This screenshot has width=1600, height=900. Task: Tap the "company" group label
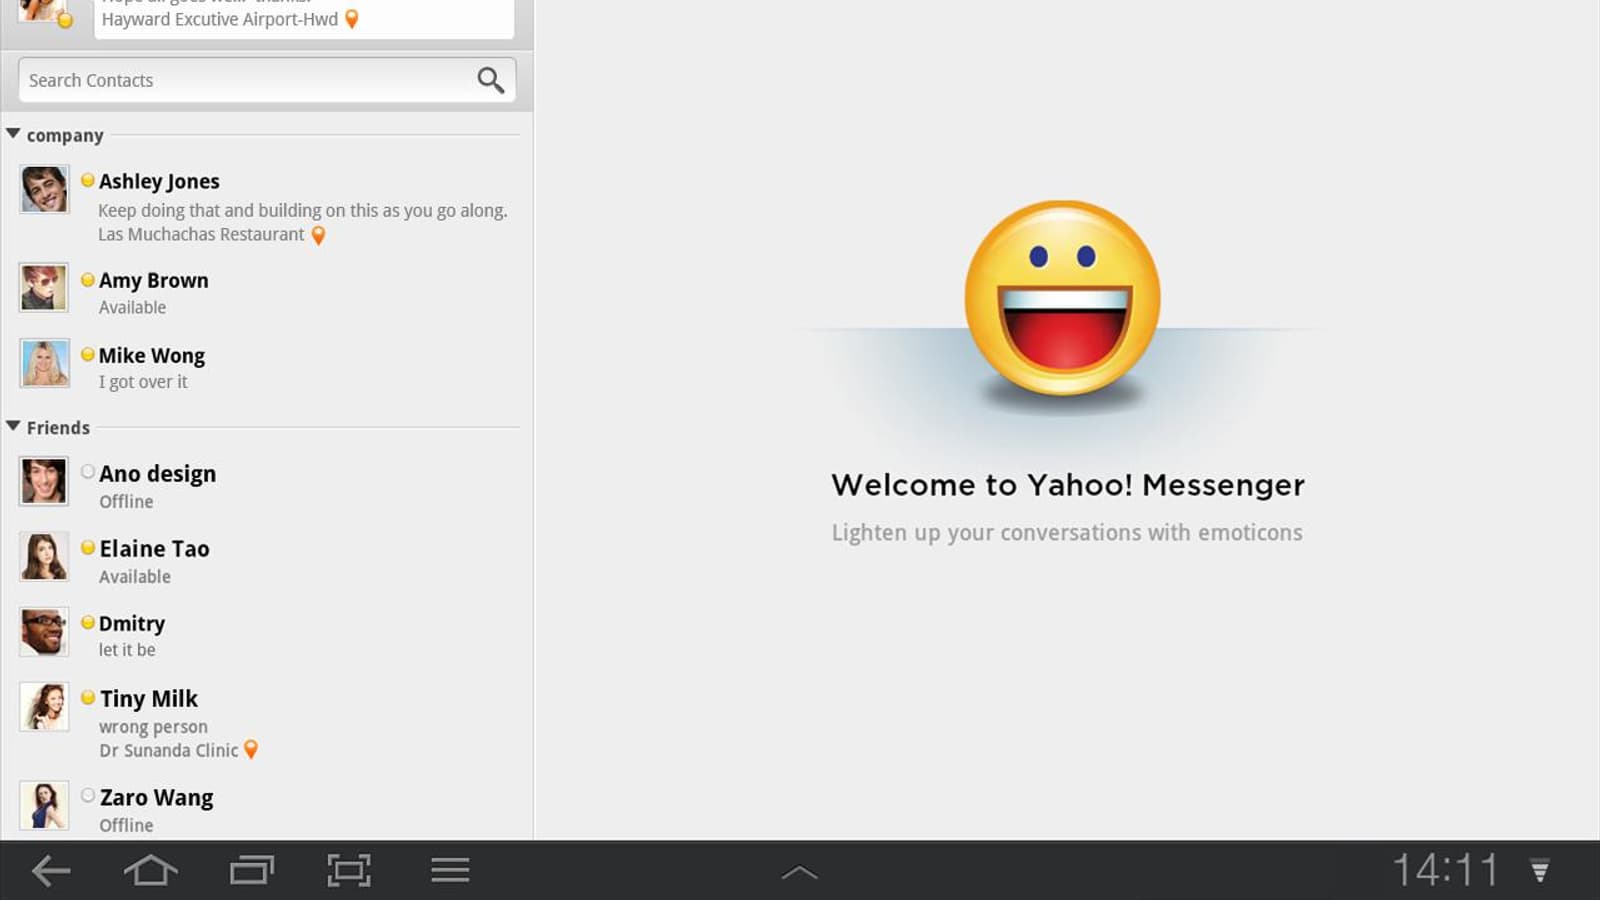pyautogui.click(x=65, y=135)
